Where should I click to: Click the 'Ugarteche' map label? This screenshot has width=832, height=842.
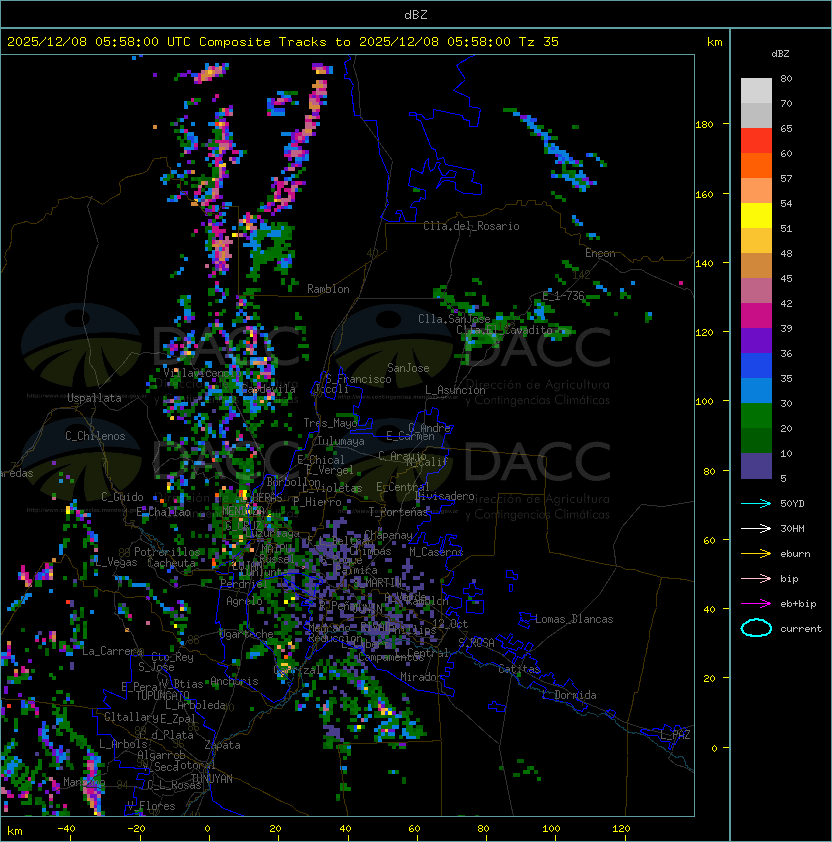point(247,634)
